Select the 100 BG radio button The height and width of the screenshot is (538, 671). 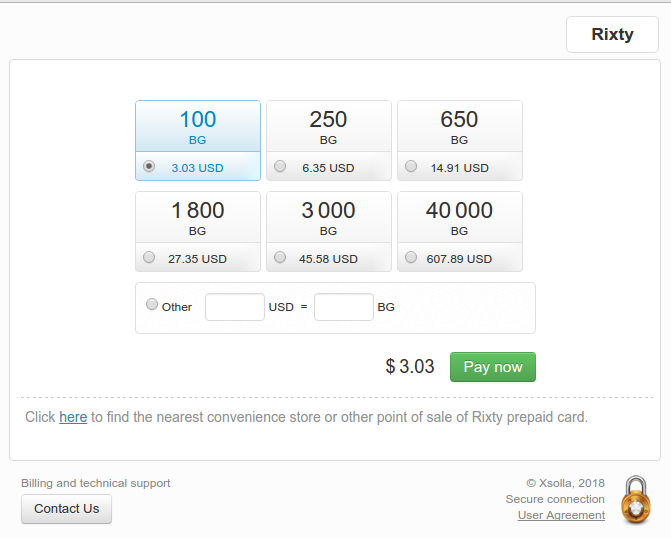[149, 166]
